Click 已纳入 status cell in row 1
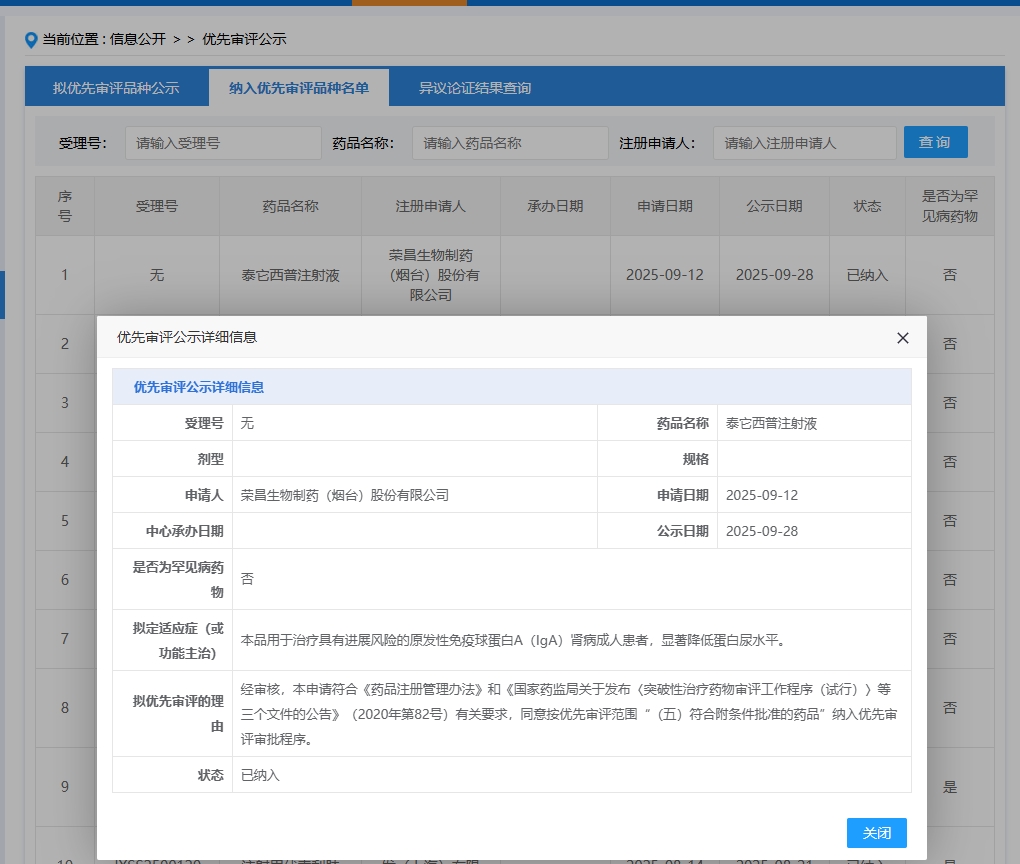Image resolution: width=1020 pixels, height=864 pixels. [867, 275]
